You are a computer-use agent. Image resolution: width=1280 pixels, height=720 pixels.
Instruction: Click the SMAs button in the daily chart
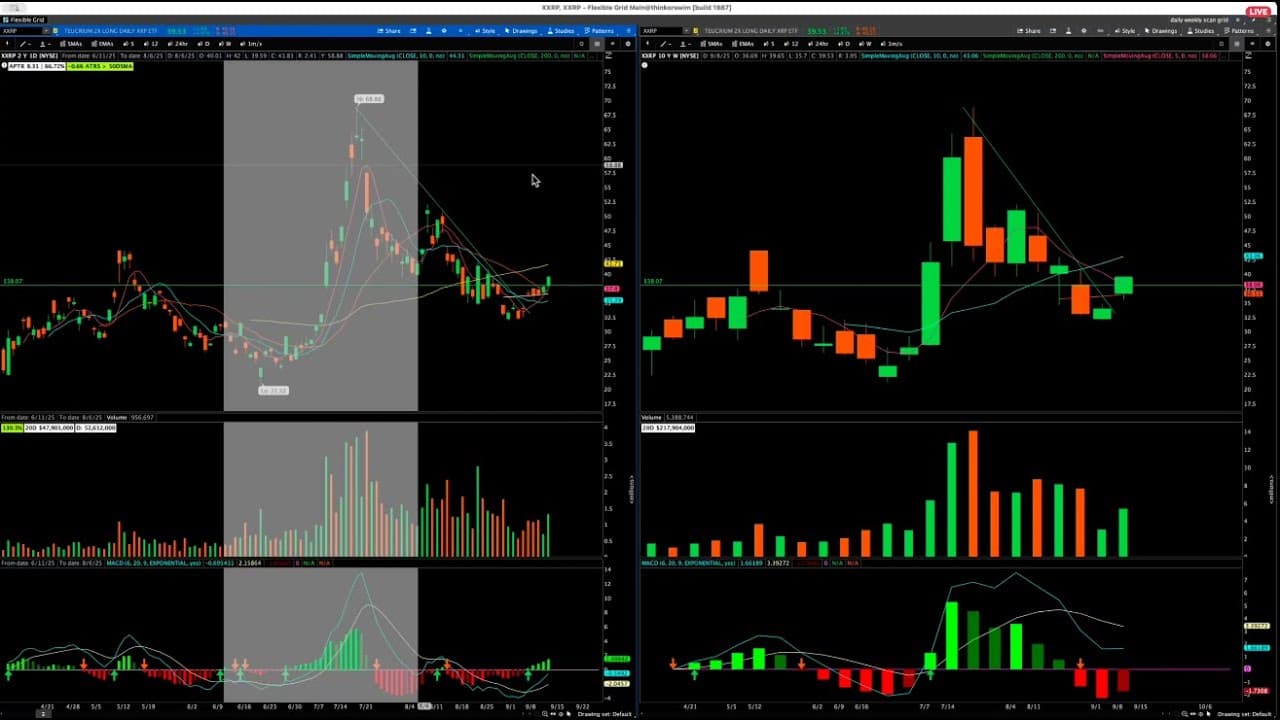tap(71, 44)
